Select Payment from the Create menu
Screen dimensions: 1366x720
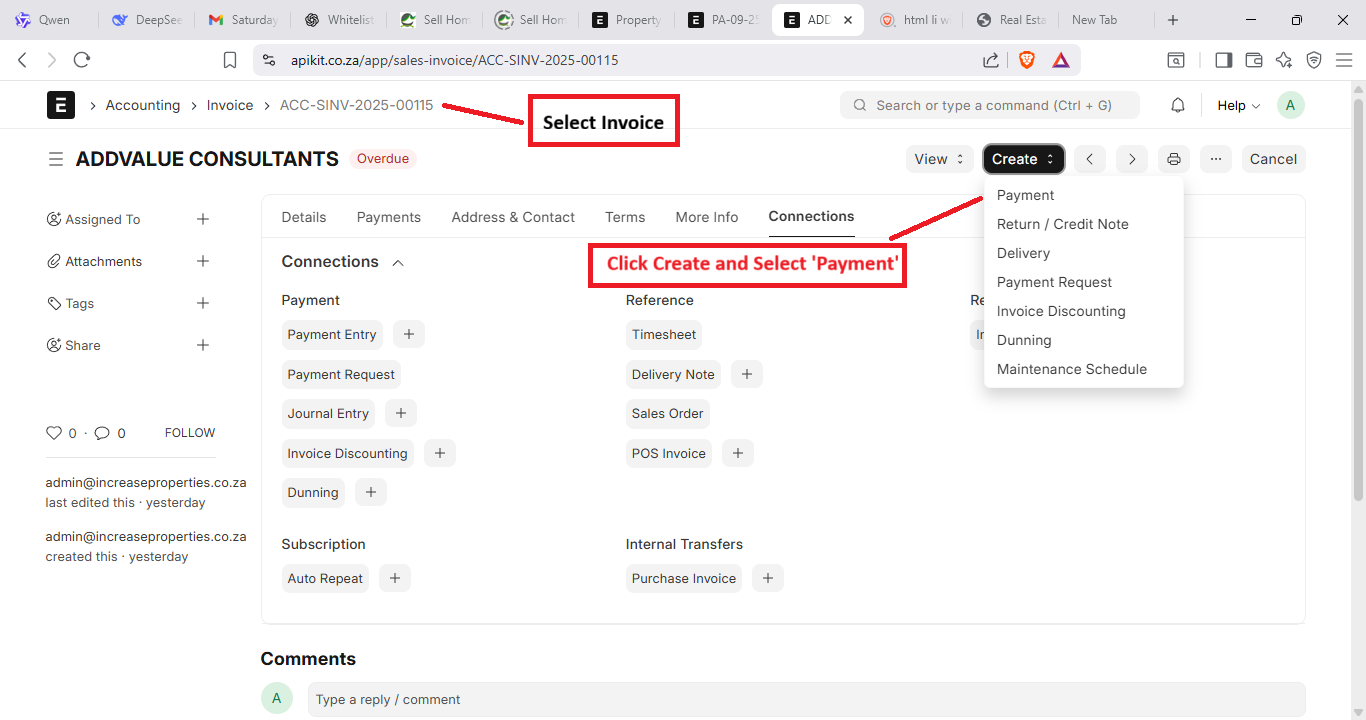(x=1025, y=195)
